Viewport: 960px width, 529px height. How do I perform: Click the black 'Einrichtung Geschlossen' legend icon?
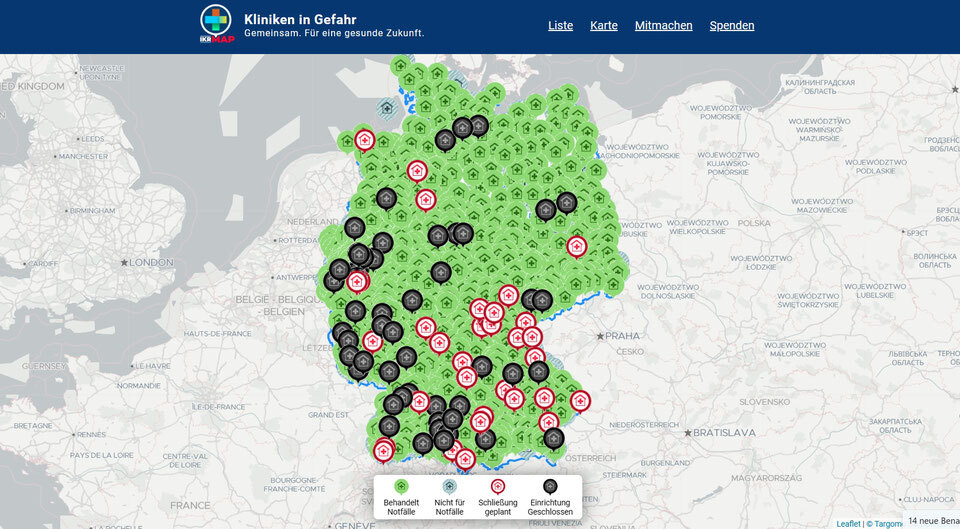[550, 486]
